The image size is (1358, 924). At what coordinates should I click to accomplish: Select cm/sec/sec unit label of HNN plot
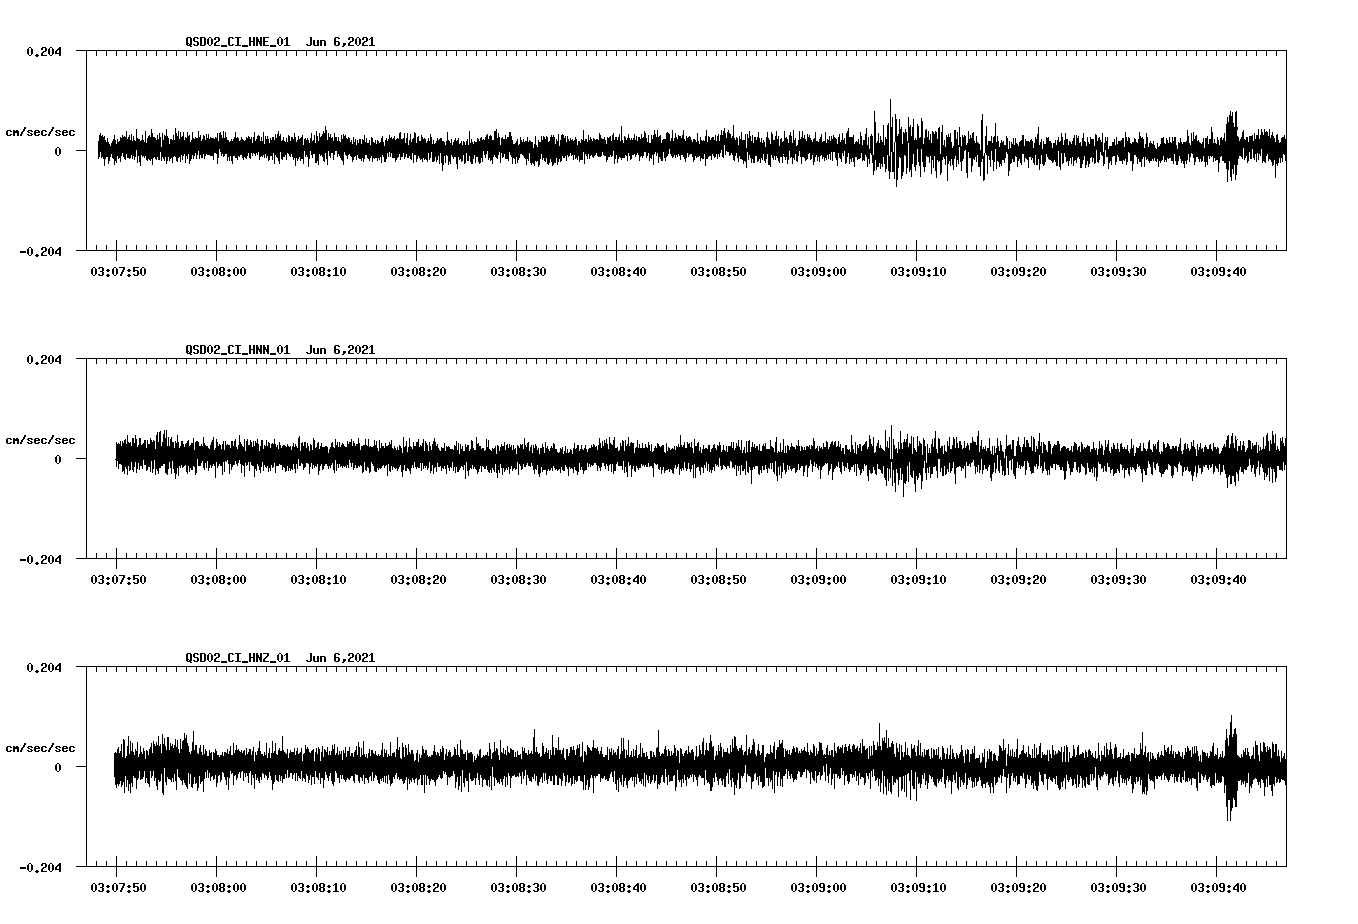[x=40, y=440]
